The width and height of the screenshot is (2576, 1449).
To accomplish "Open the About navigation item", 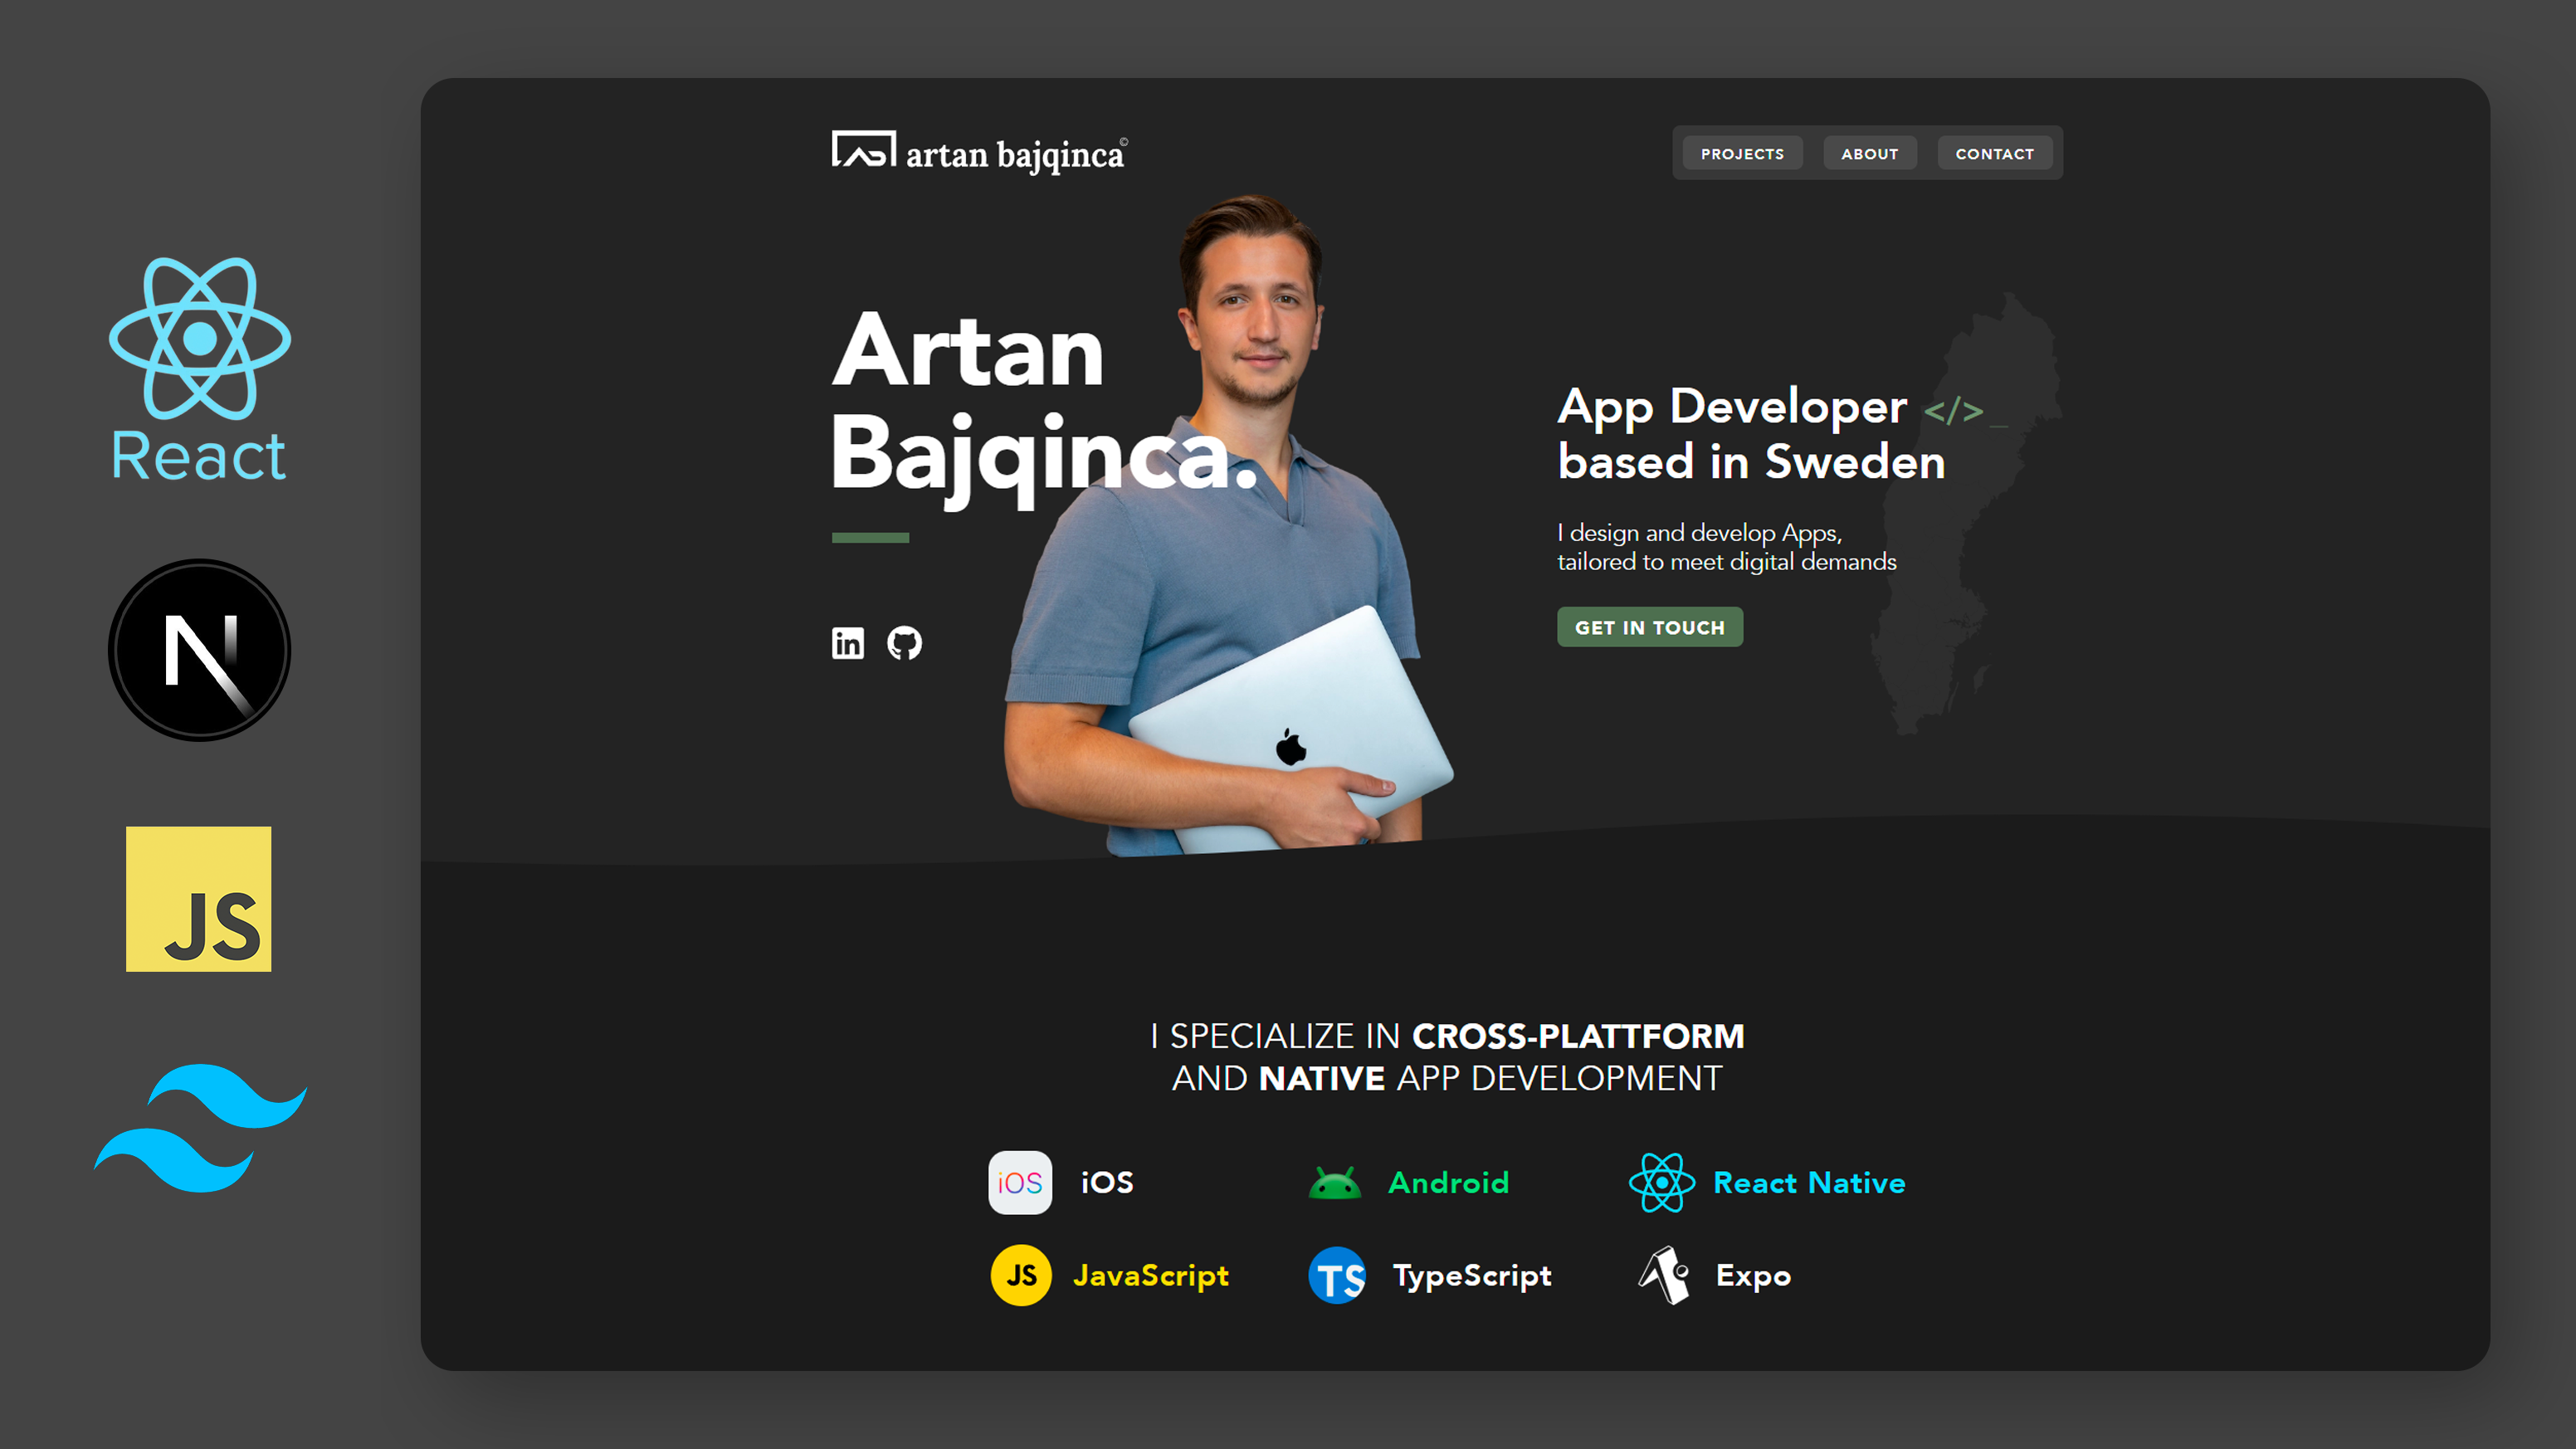I will pyautogui.click(x=1869, y=153).
